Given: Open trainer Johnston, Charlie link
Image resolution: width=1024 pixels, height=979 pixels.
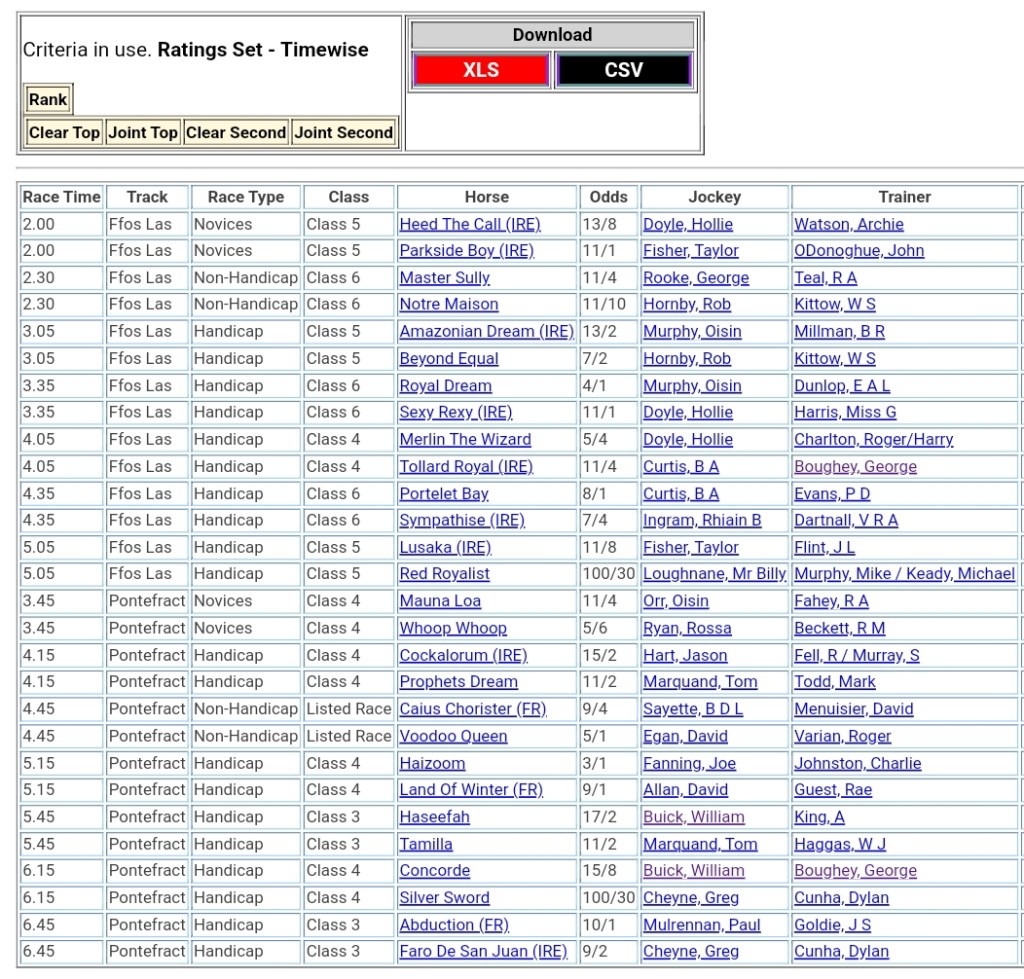Looking at the screenshot, I should click(x=857, y=763).
